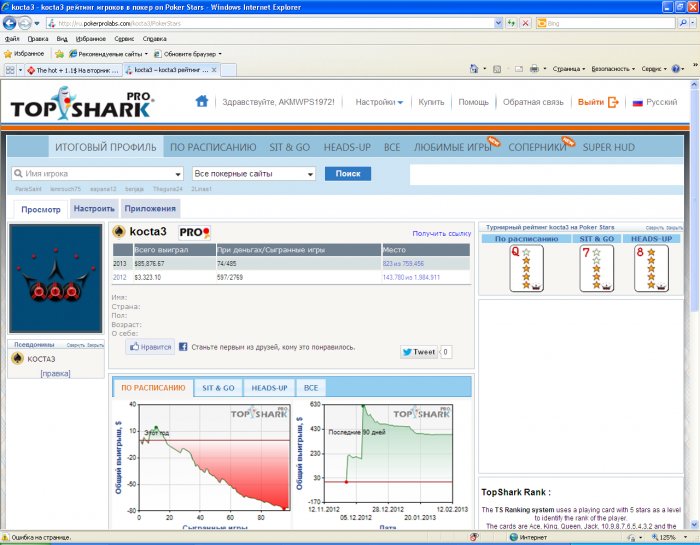The width and height of the screenshot is (700, 545).
Task: Go back with the browser back arrow
Action: tap(9, 23)
